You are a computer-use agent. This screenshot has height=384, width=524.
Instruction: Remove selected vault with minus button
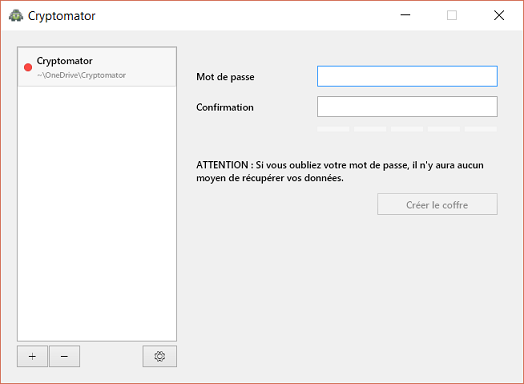pos(64,356)
